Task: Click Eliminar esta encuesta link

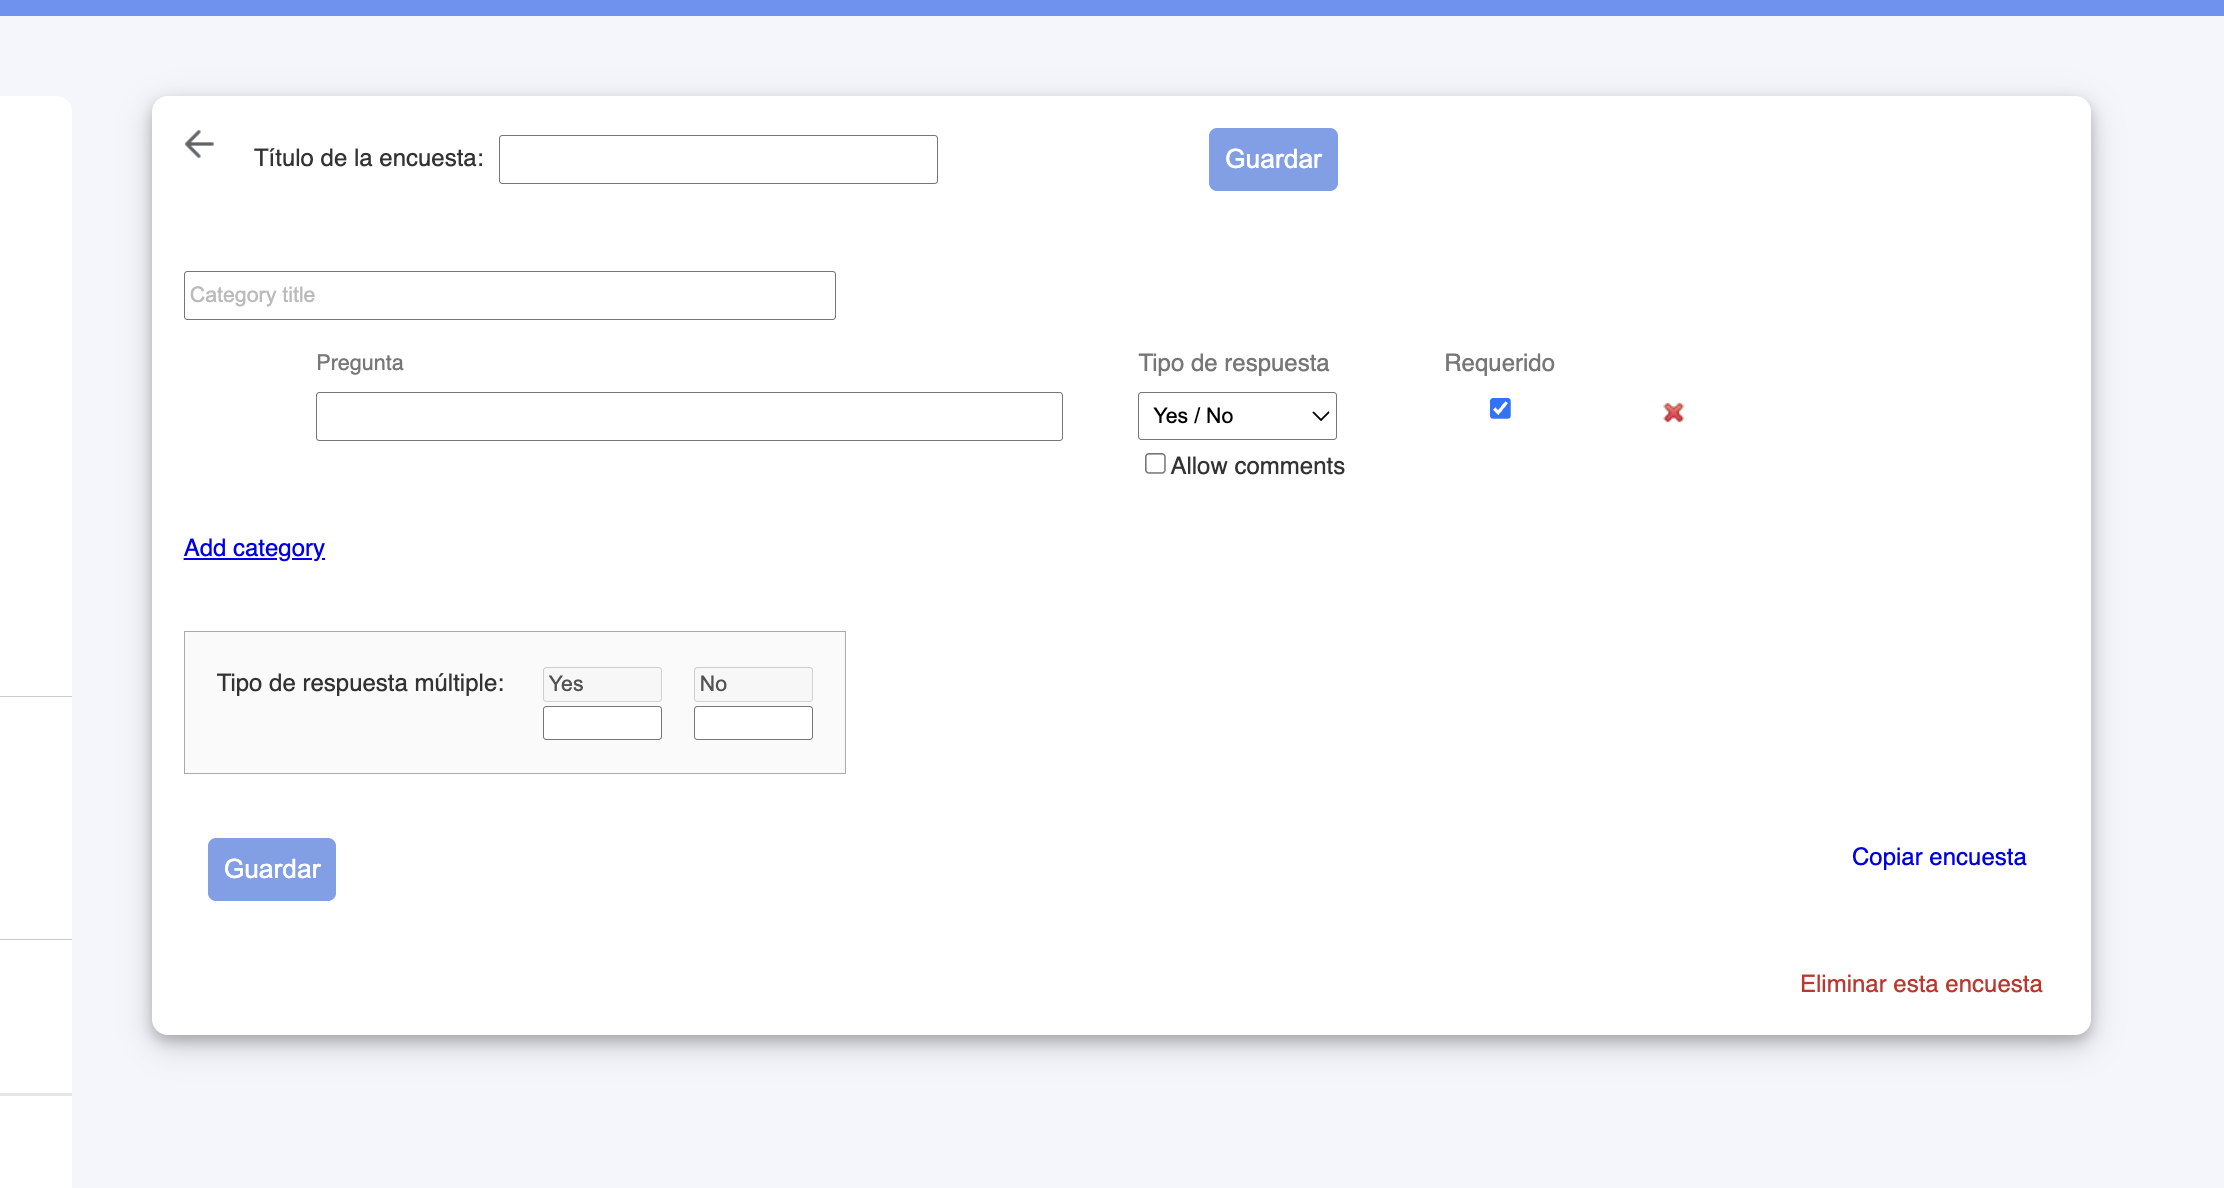Action: click(1920, 984)
